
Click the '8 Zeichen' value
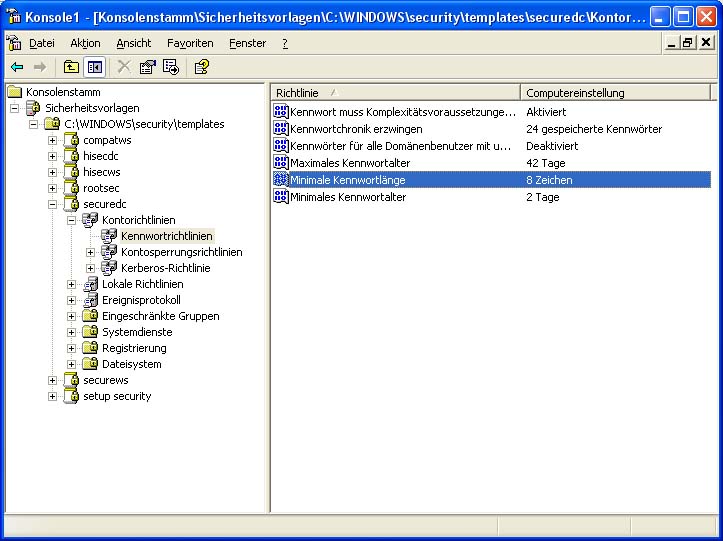(x=549, y=180)
